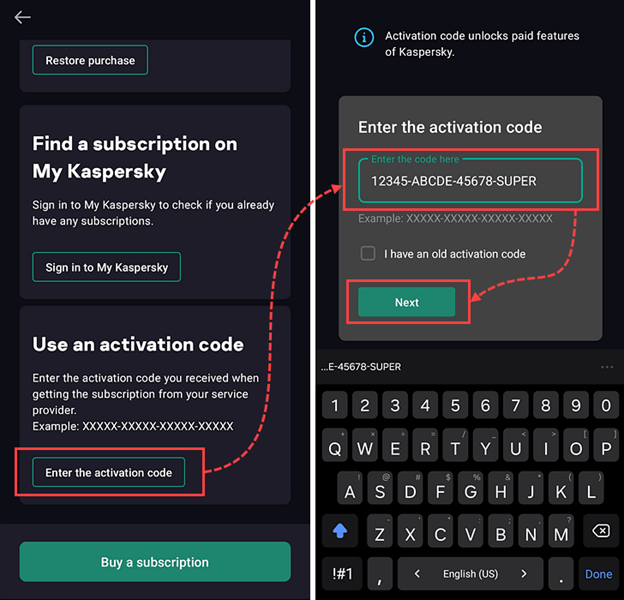This screenshot has height=600, width=624.
Task: Tap the Q key on keyboard
Action: (335, 448)
